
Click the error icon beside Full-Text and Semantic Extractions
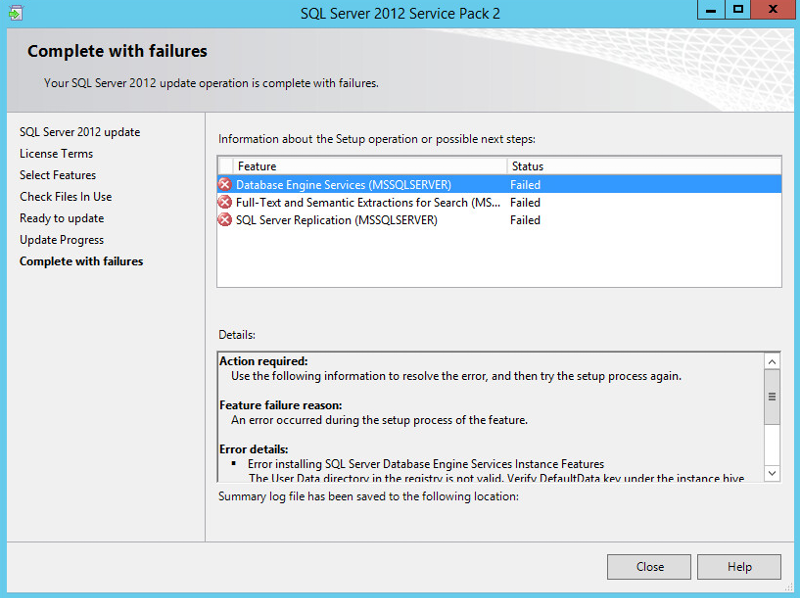click(224, 202)
